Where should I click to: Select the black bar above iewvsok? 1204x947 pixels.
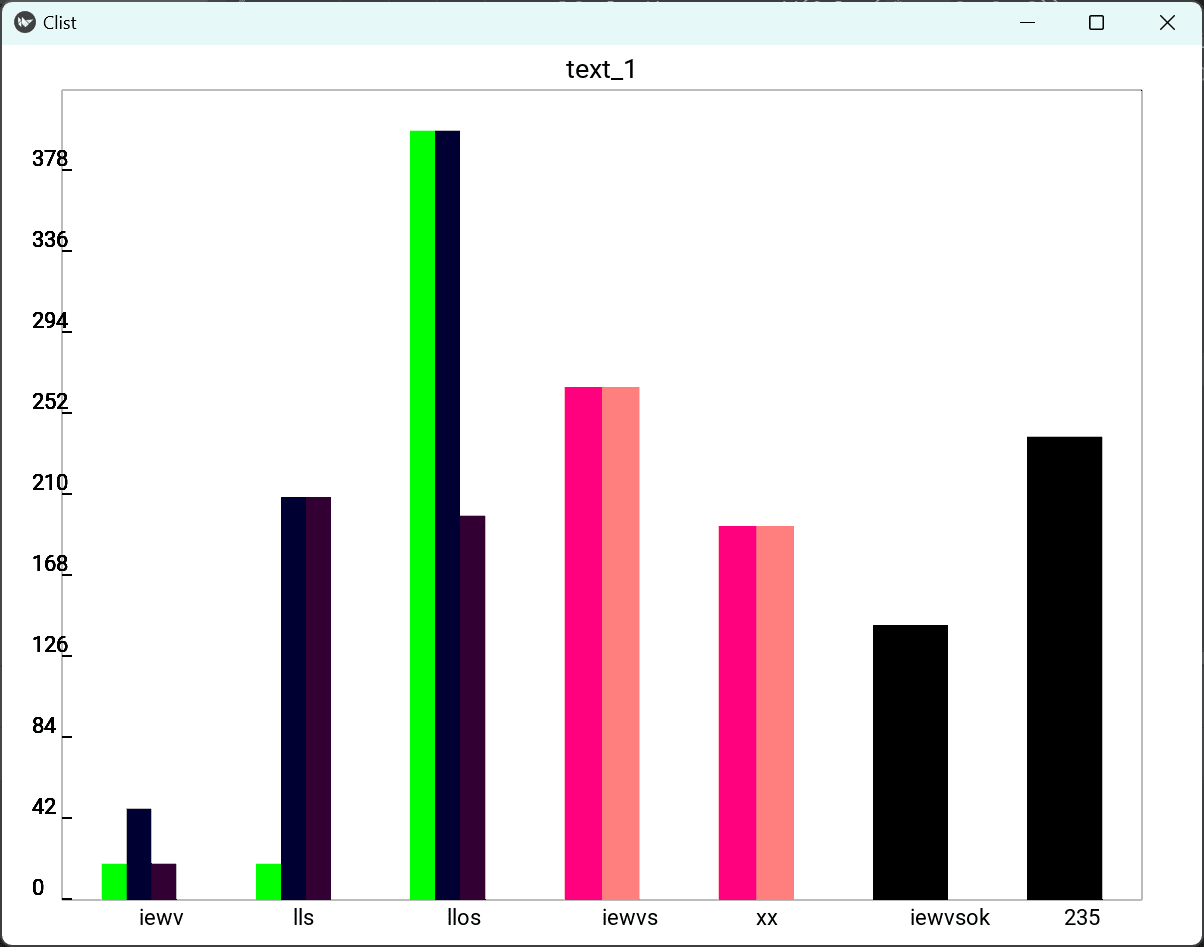(911, 762)
